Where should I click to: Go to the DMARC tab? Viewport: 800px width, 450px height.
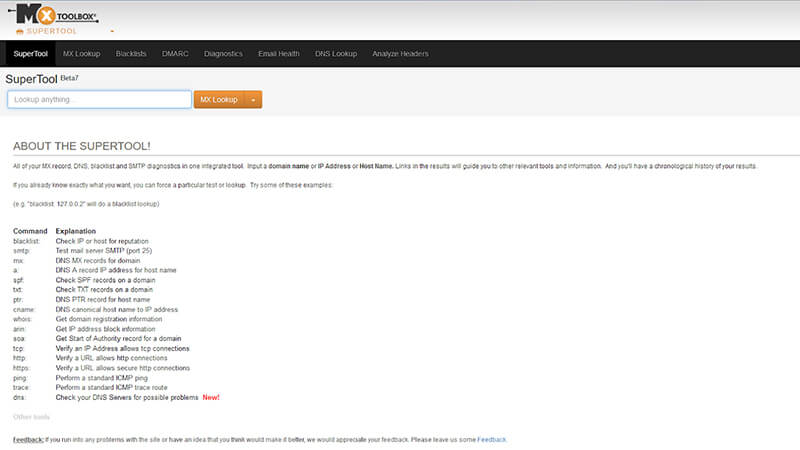175,53
